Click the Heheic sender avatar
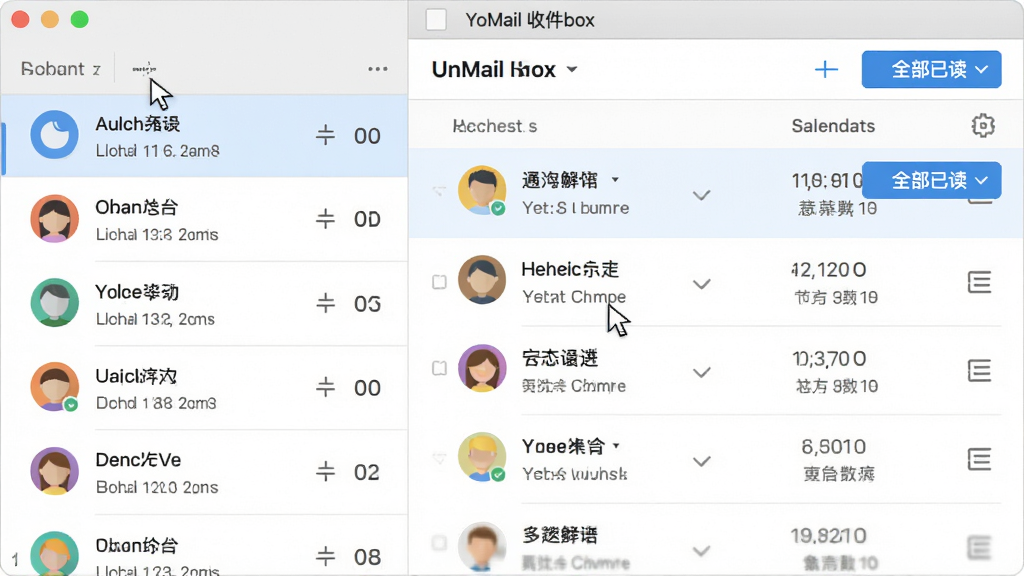This screenshot has height=576, width=1024. (x=482, y=280)
